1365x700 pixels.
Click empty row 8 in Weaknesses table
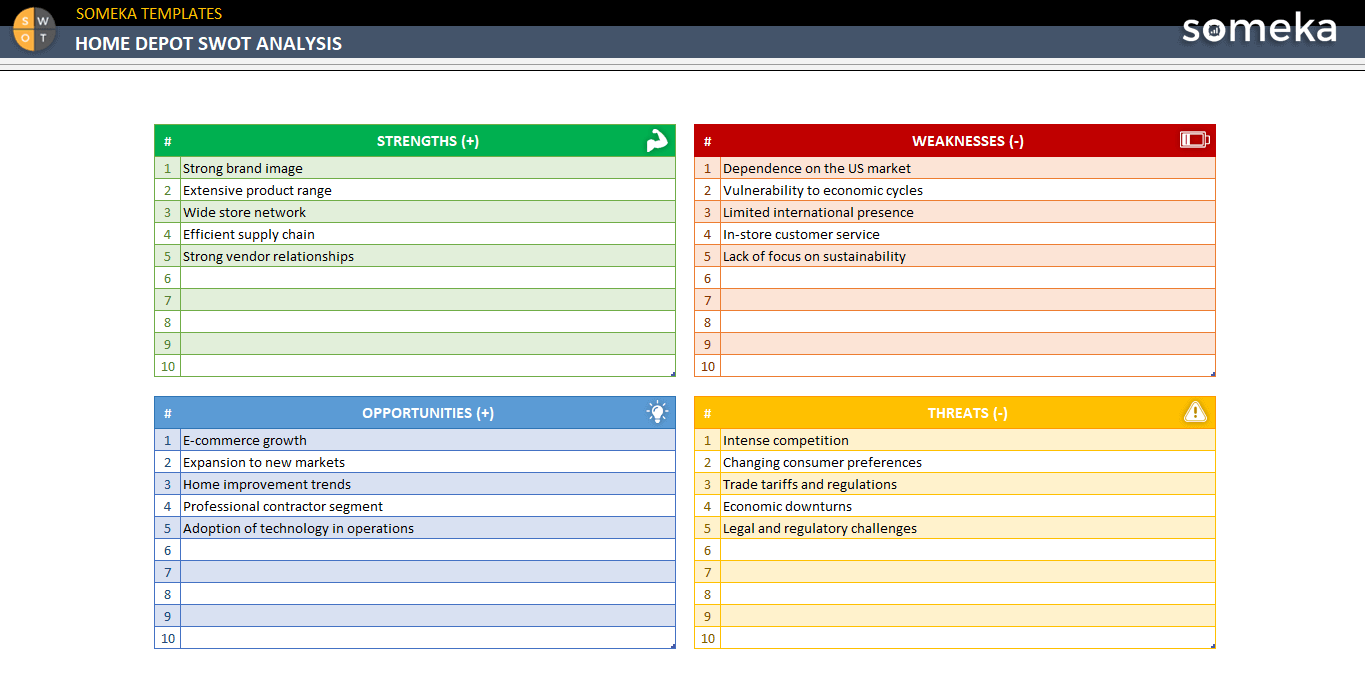click(x=968, y=322)
